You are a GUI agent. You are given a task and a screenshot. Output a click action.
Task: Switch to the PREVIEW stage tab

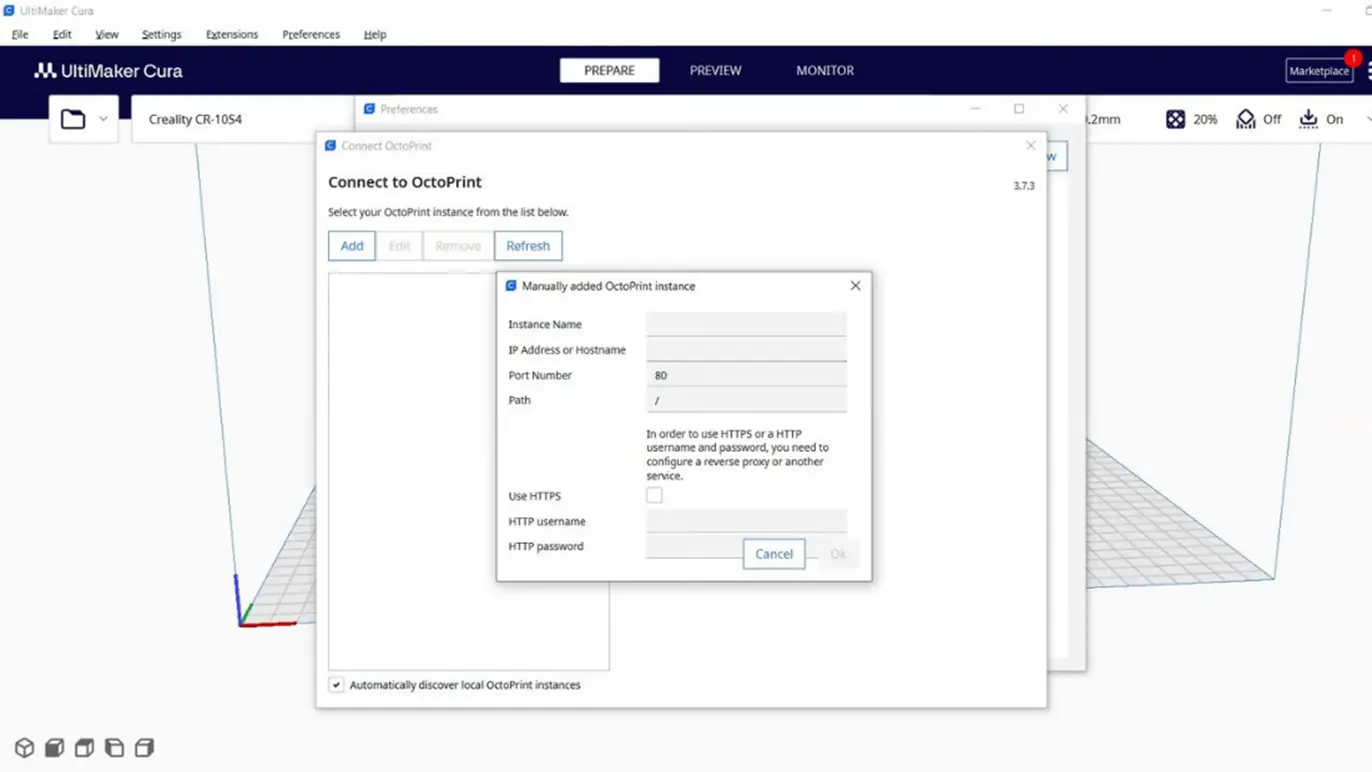coord(716,70)
